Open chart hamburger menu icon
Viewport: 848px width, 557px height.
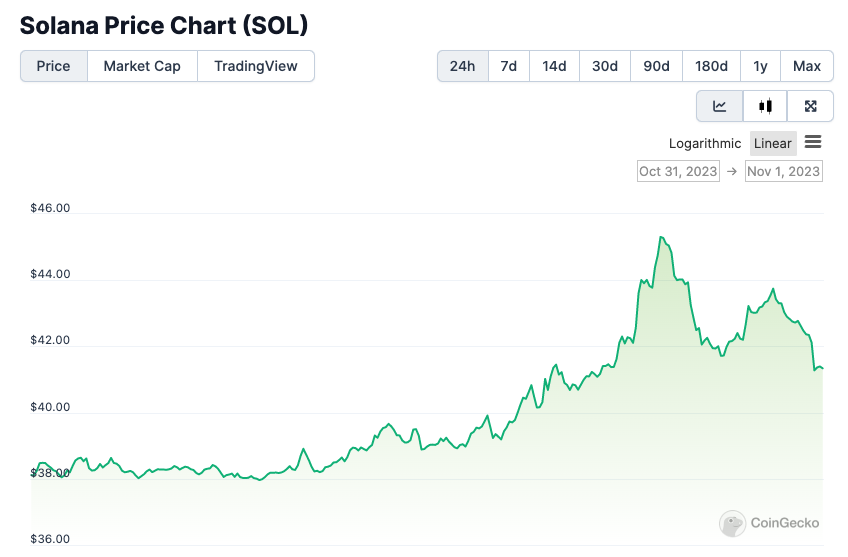pos(813,143)
